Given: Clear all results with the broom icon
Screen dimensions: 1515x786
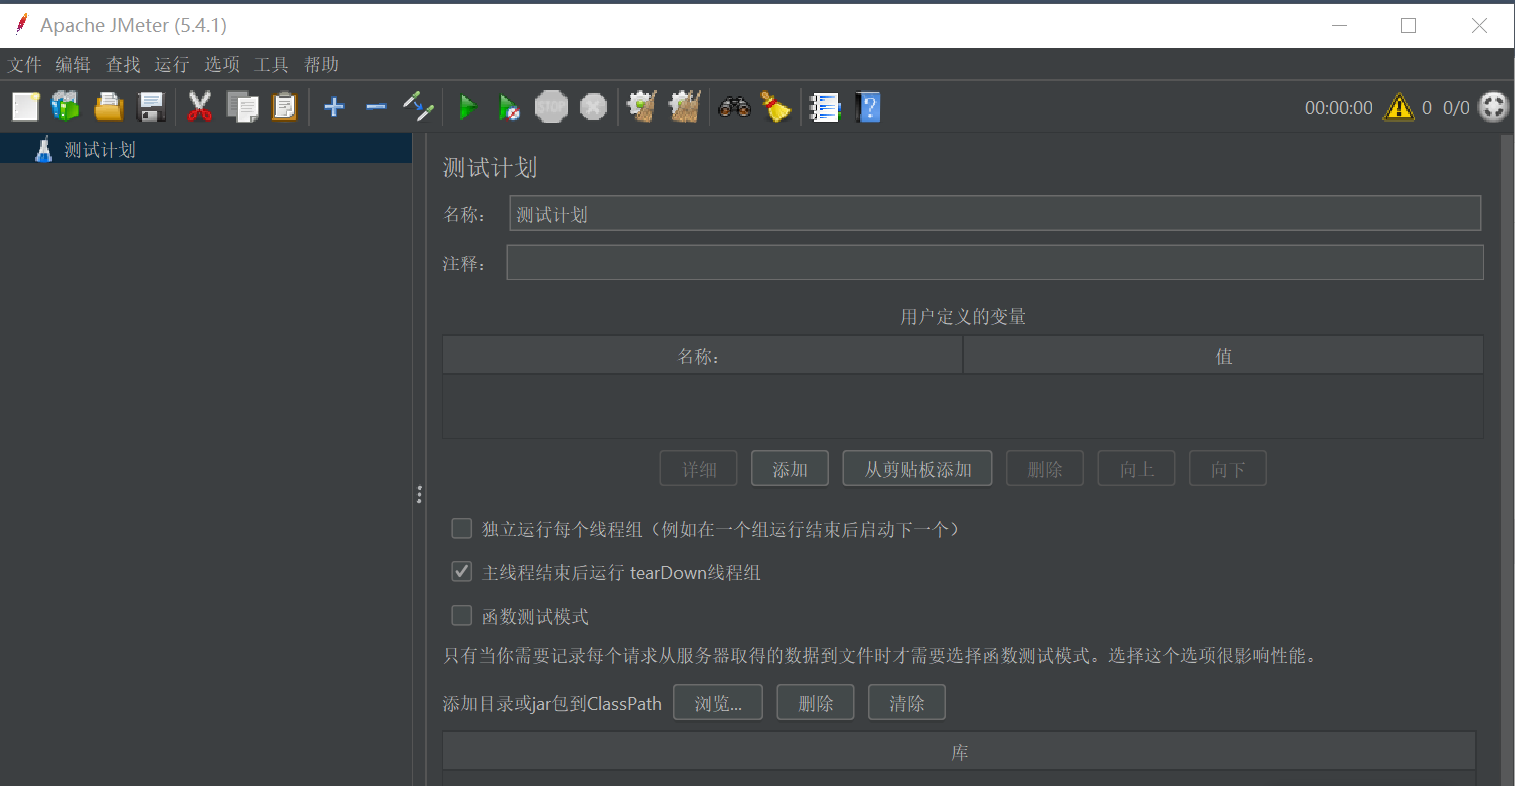Looking at the screenshot, I should (776, 107).
